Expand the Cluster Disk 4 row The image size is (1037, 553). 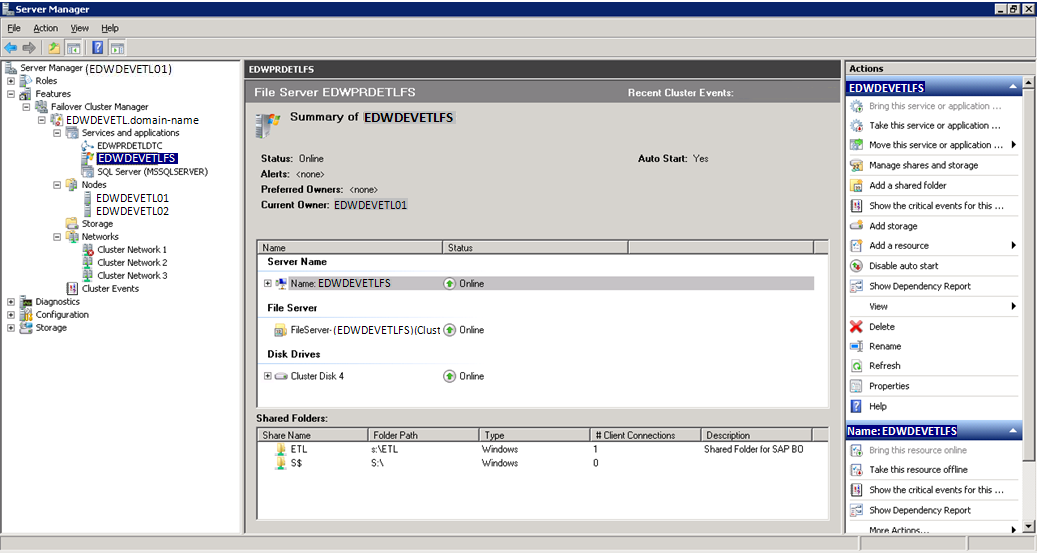(267, 376)
